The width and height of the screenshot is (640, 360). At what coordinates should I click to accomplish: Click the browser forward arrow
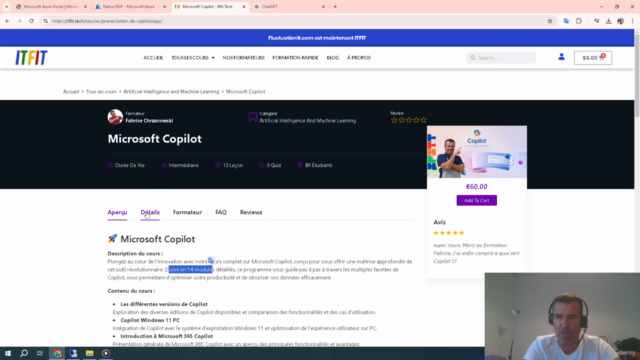click(19, 21)
